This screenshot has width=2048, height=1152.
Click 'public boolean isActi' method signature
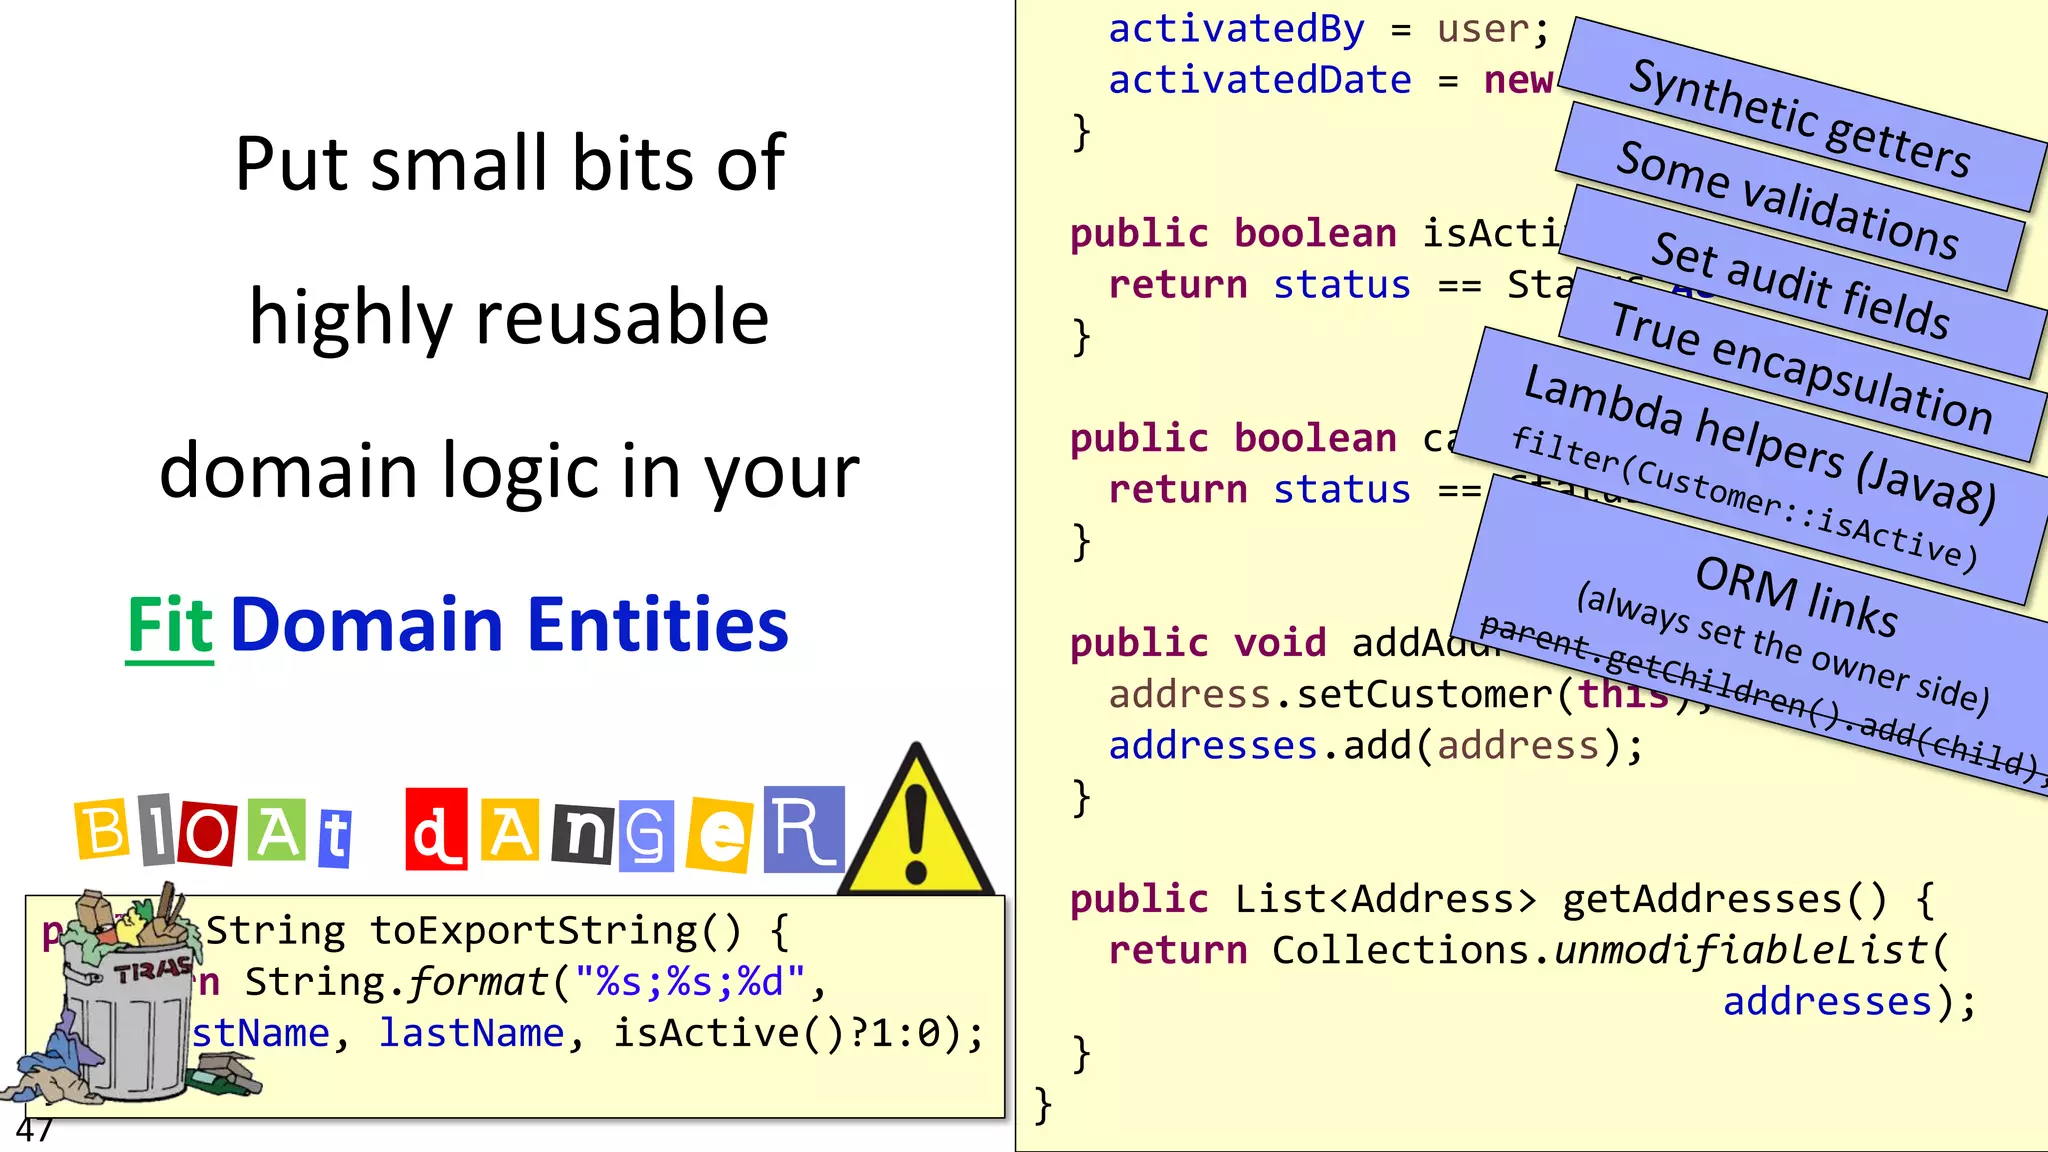1316,234
